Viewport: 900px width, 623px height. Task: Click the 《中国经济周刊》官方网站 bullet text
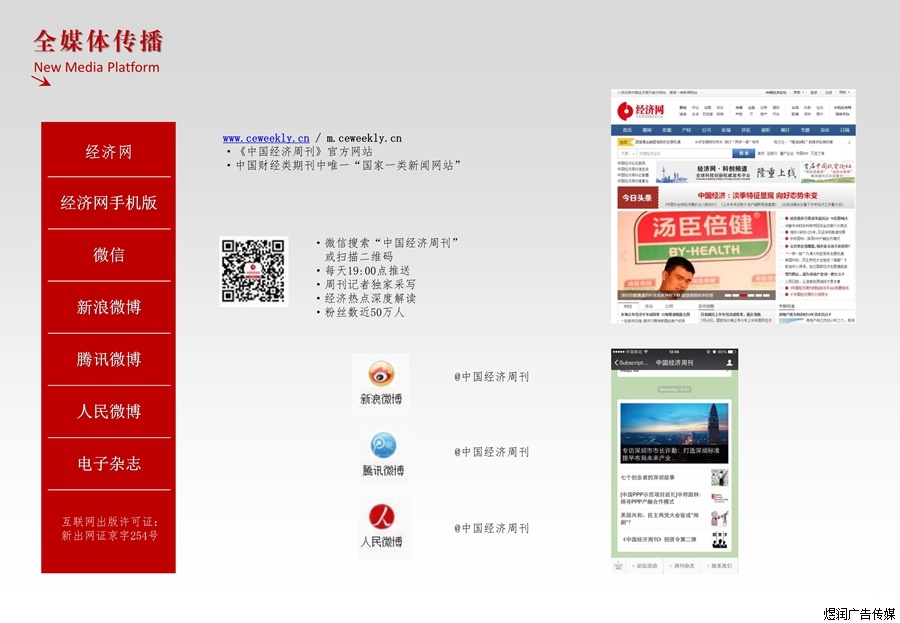(304, 152)
